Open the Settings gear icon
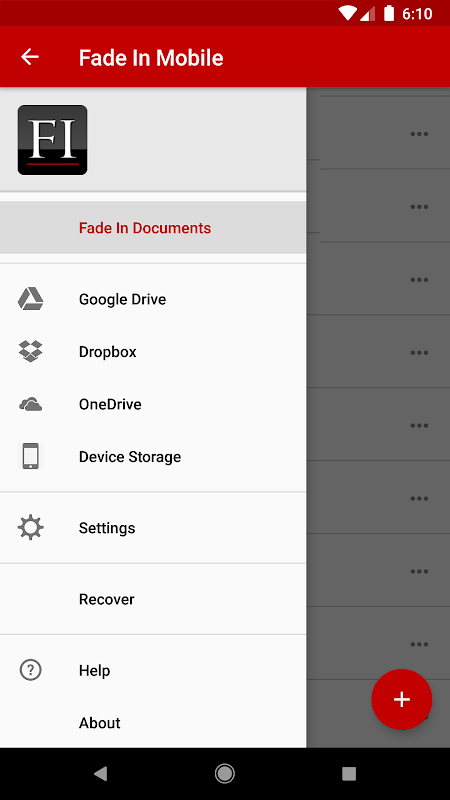The width and height of the screenshot is (450, 800). [31, 528]
